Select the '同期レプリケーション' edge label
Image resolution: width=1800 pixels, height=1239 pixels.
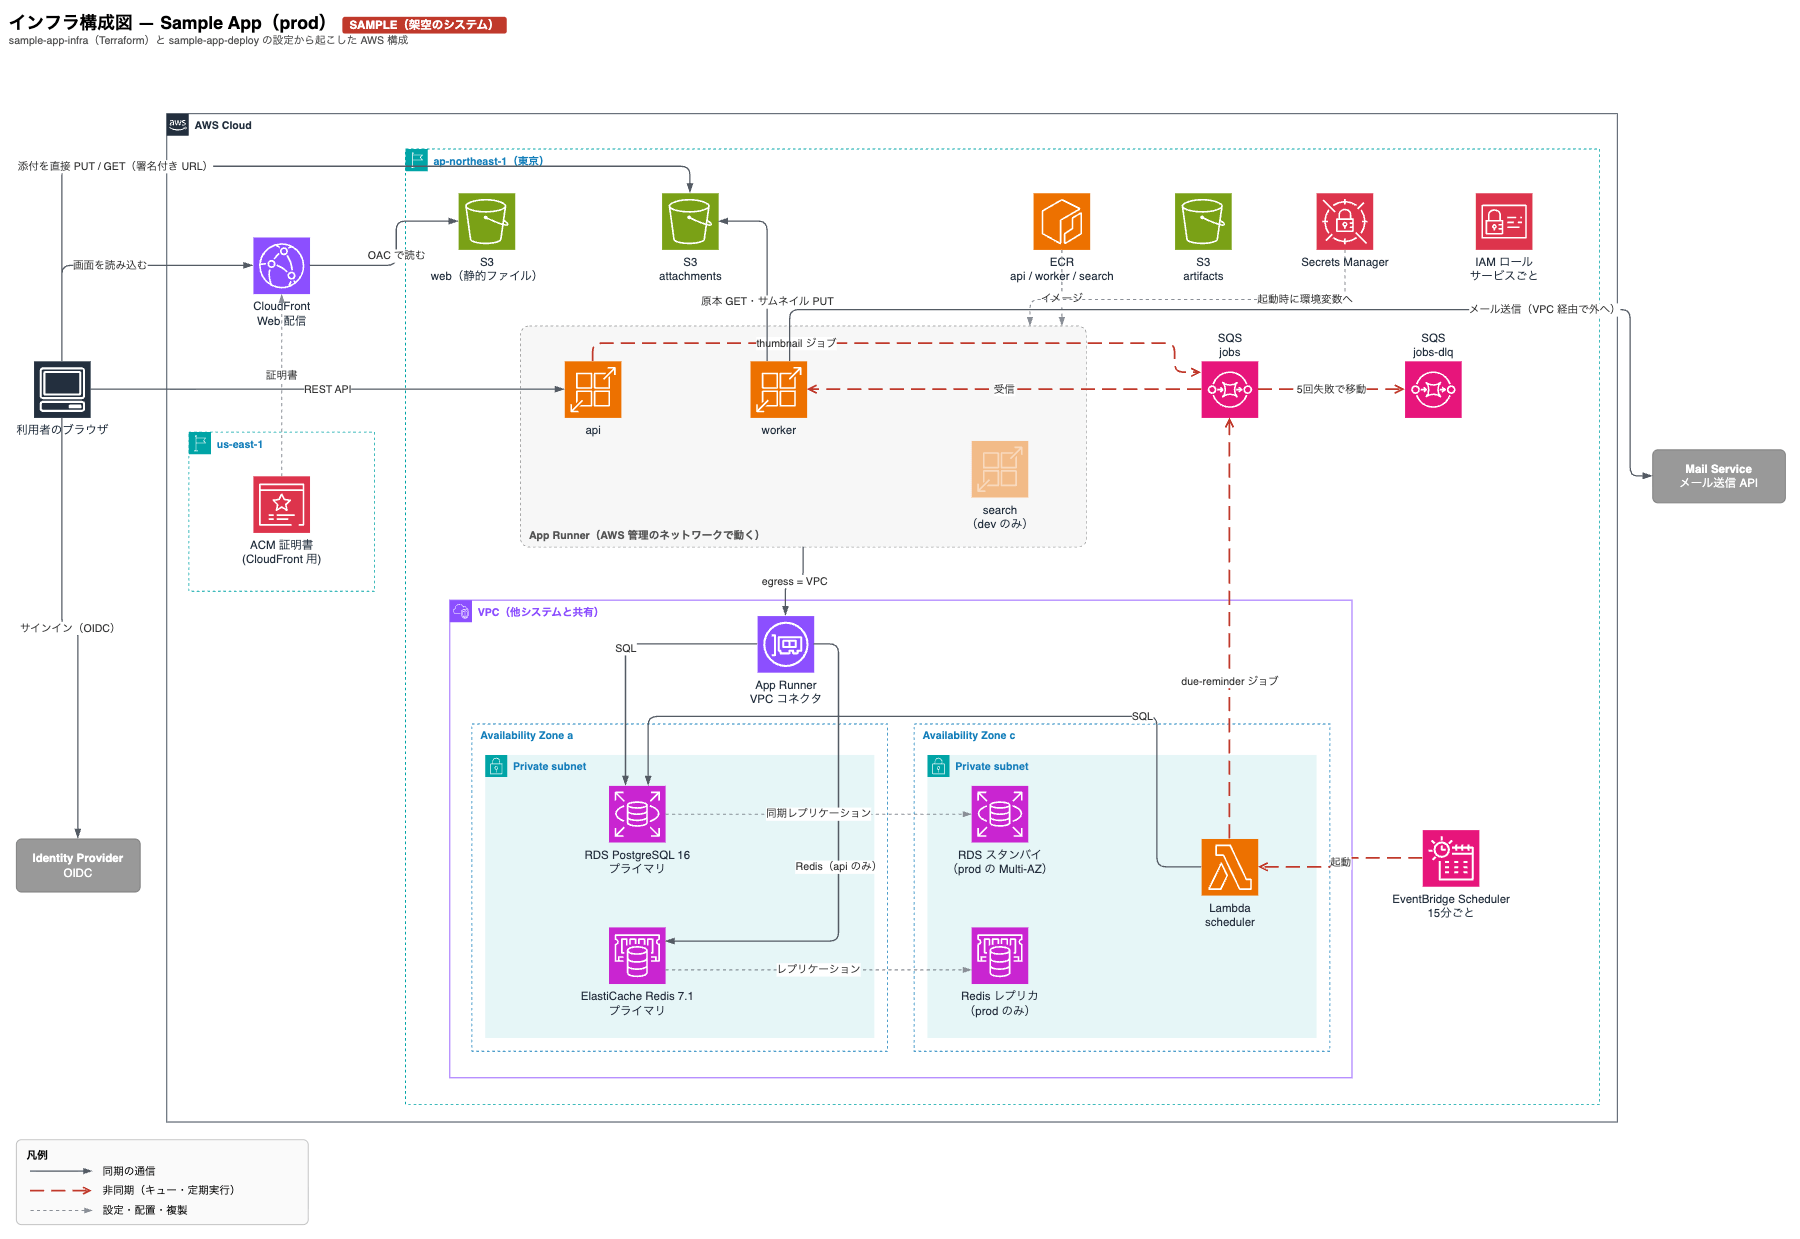coord(818,814)
